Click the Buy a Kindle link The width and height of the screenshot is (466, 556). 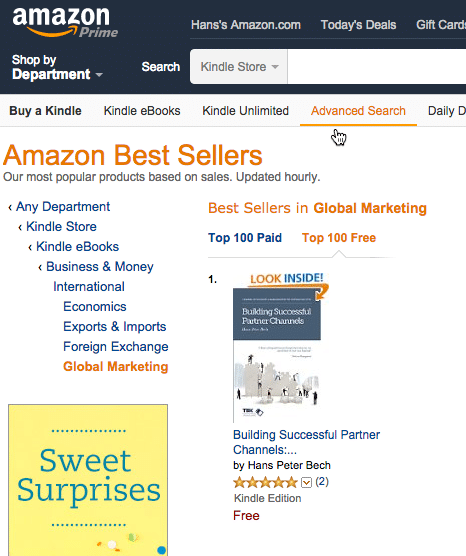[45, 111]
